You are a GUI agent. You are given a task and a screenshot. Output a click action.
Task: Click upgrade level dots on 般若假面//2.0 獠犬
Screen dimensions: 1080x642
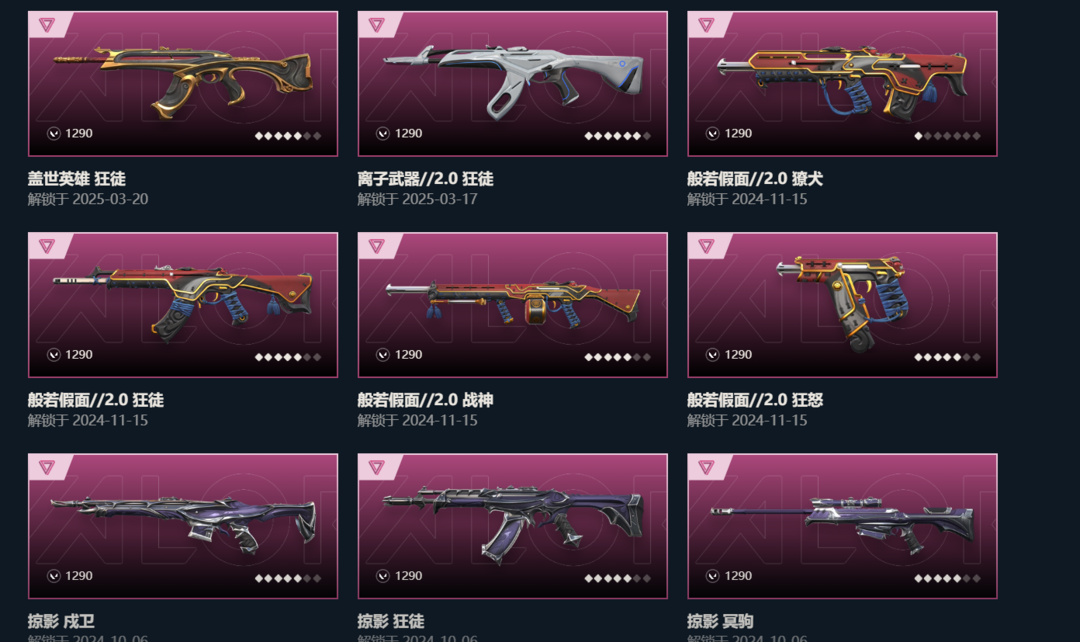click(x=947, y=136)
